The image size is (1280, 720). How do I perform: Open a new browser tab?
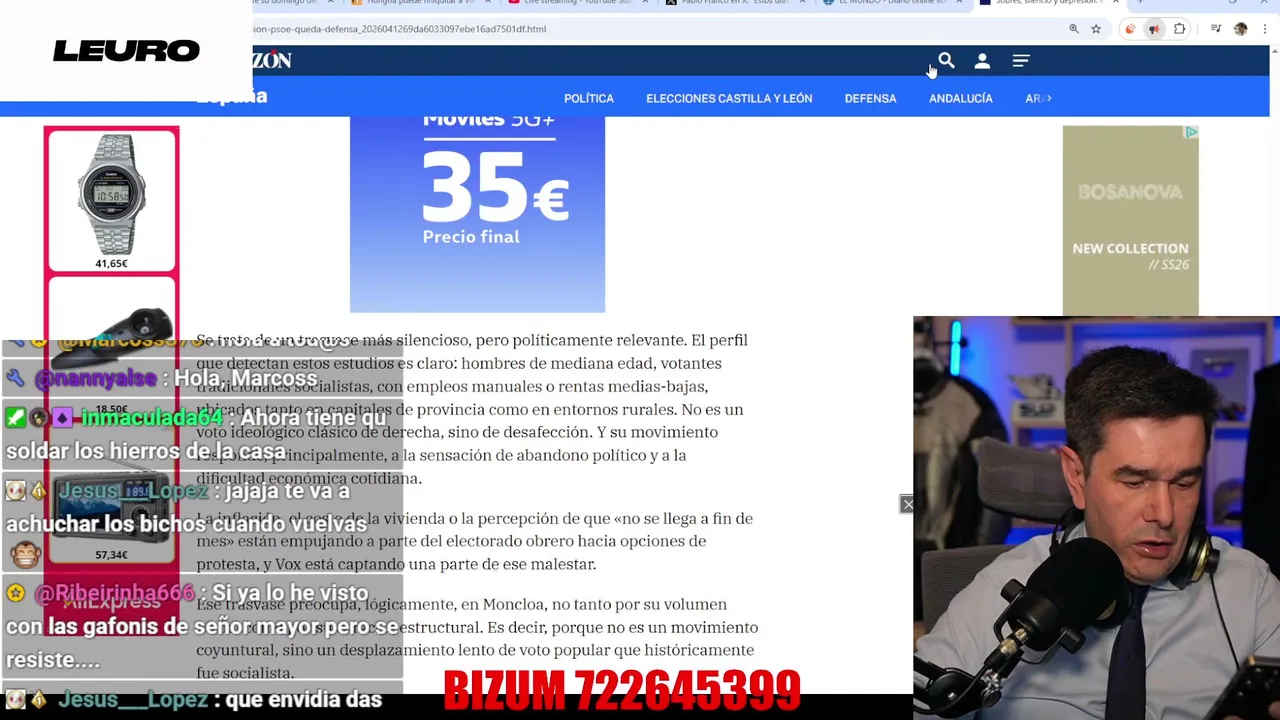(x=1140, y=2)
